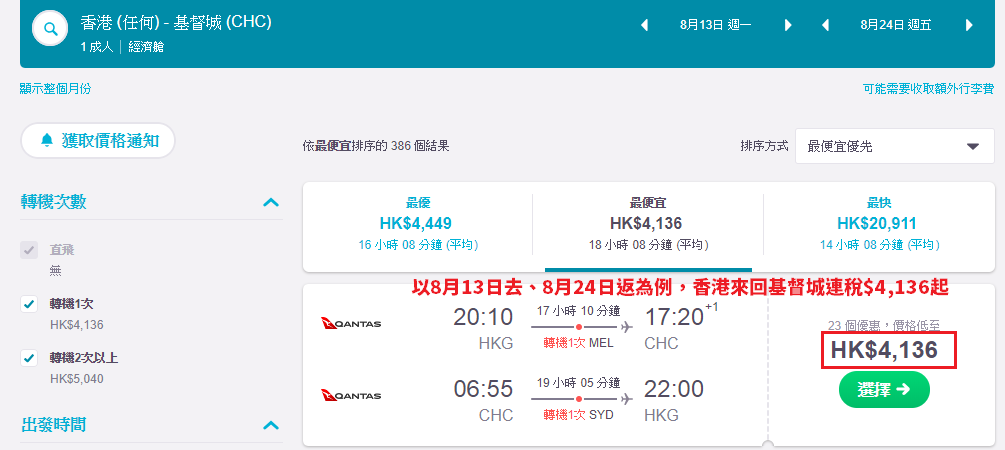
Task: Open the 顯示整個月份 link
Action: click(x=55, y=89)
